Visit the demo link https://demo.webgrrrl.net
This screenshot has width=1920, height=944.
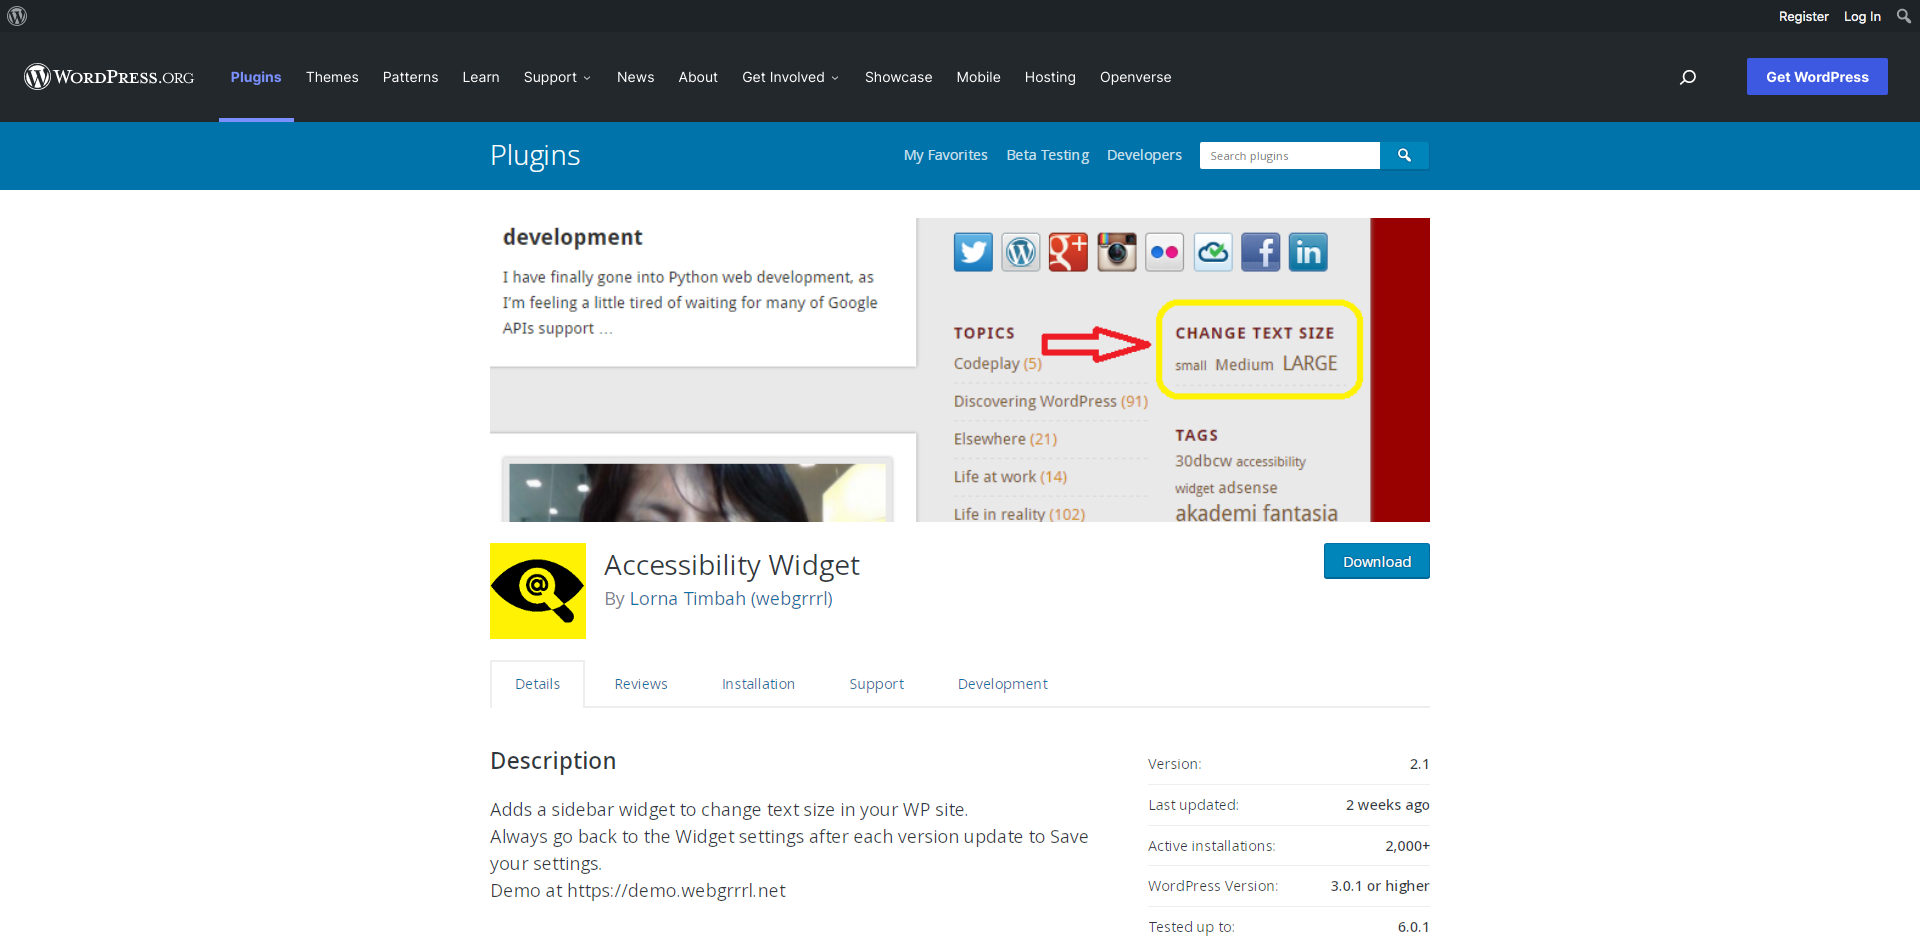click(x=676, y=890)
